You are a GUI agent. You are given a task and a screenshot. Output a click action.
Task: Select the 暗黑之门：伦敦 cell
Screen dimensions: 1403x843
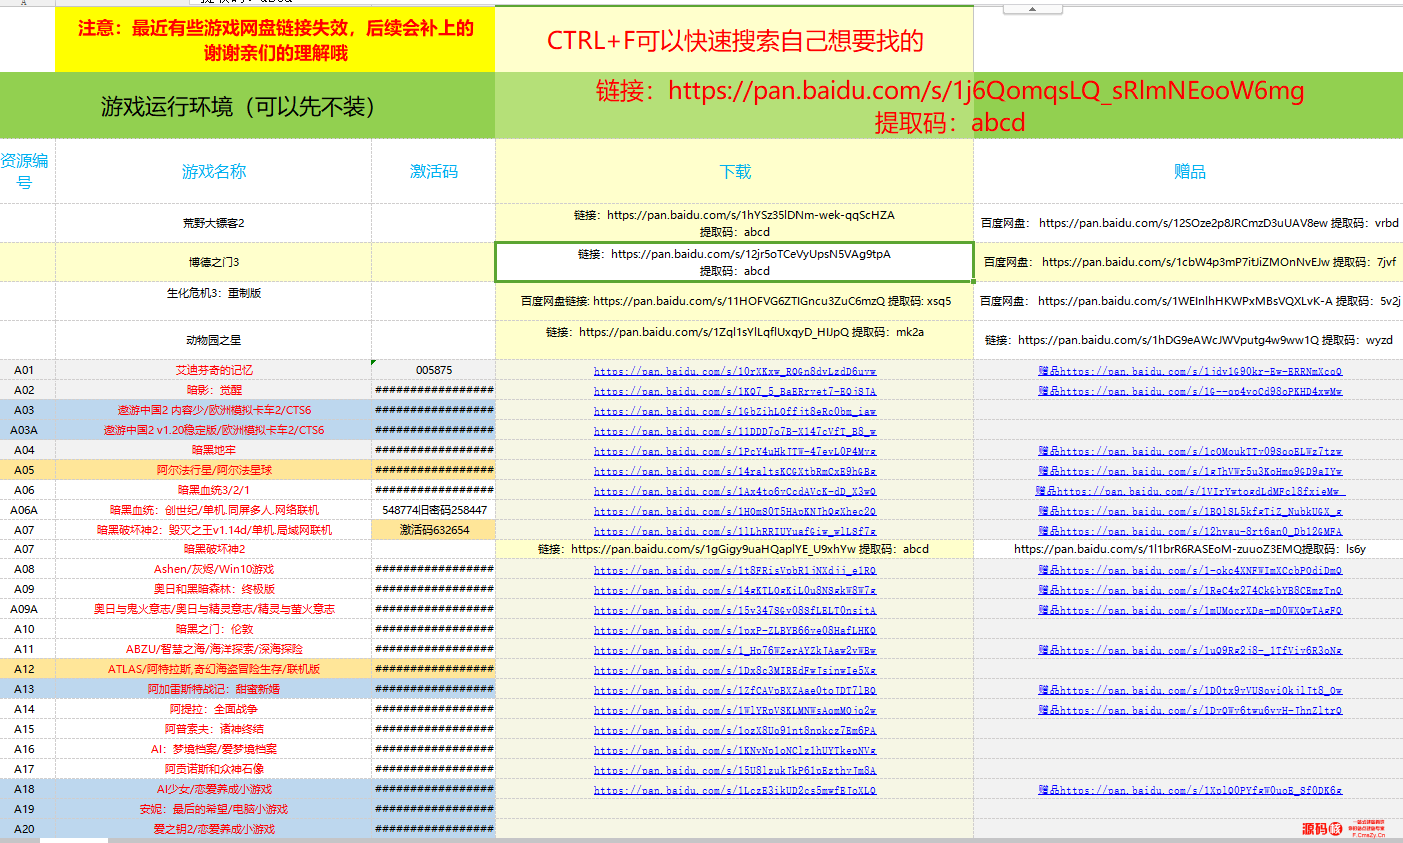[213, 629]
